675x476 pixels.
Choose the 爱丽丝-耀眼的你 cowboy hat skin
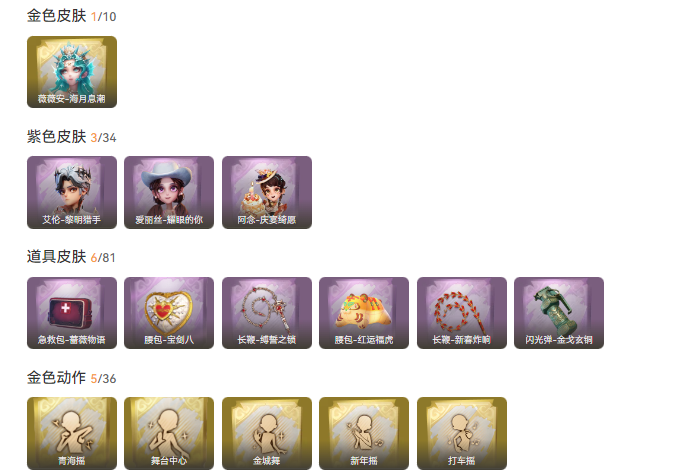point(169,192)
